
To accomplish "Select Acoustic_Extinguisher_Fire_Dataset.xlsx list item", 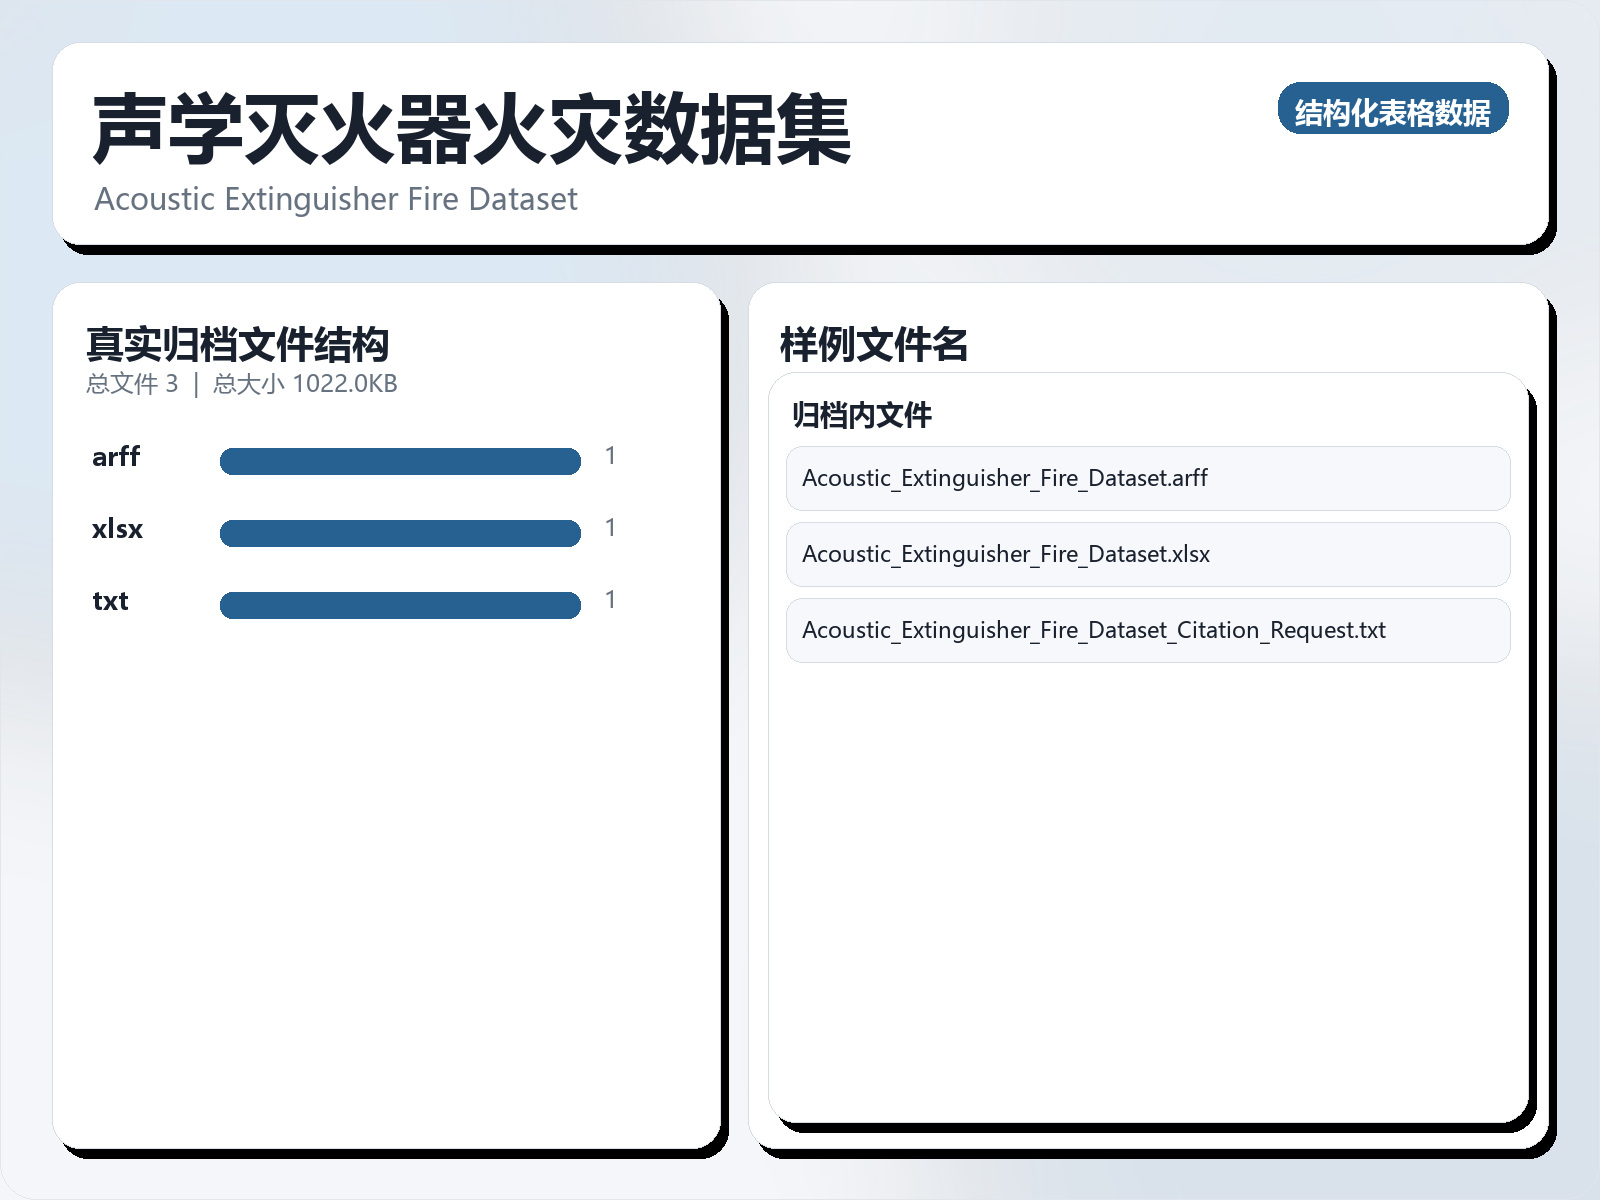I will [1148, 554].
